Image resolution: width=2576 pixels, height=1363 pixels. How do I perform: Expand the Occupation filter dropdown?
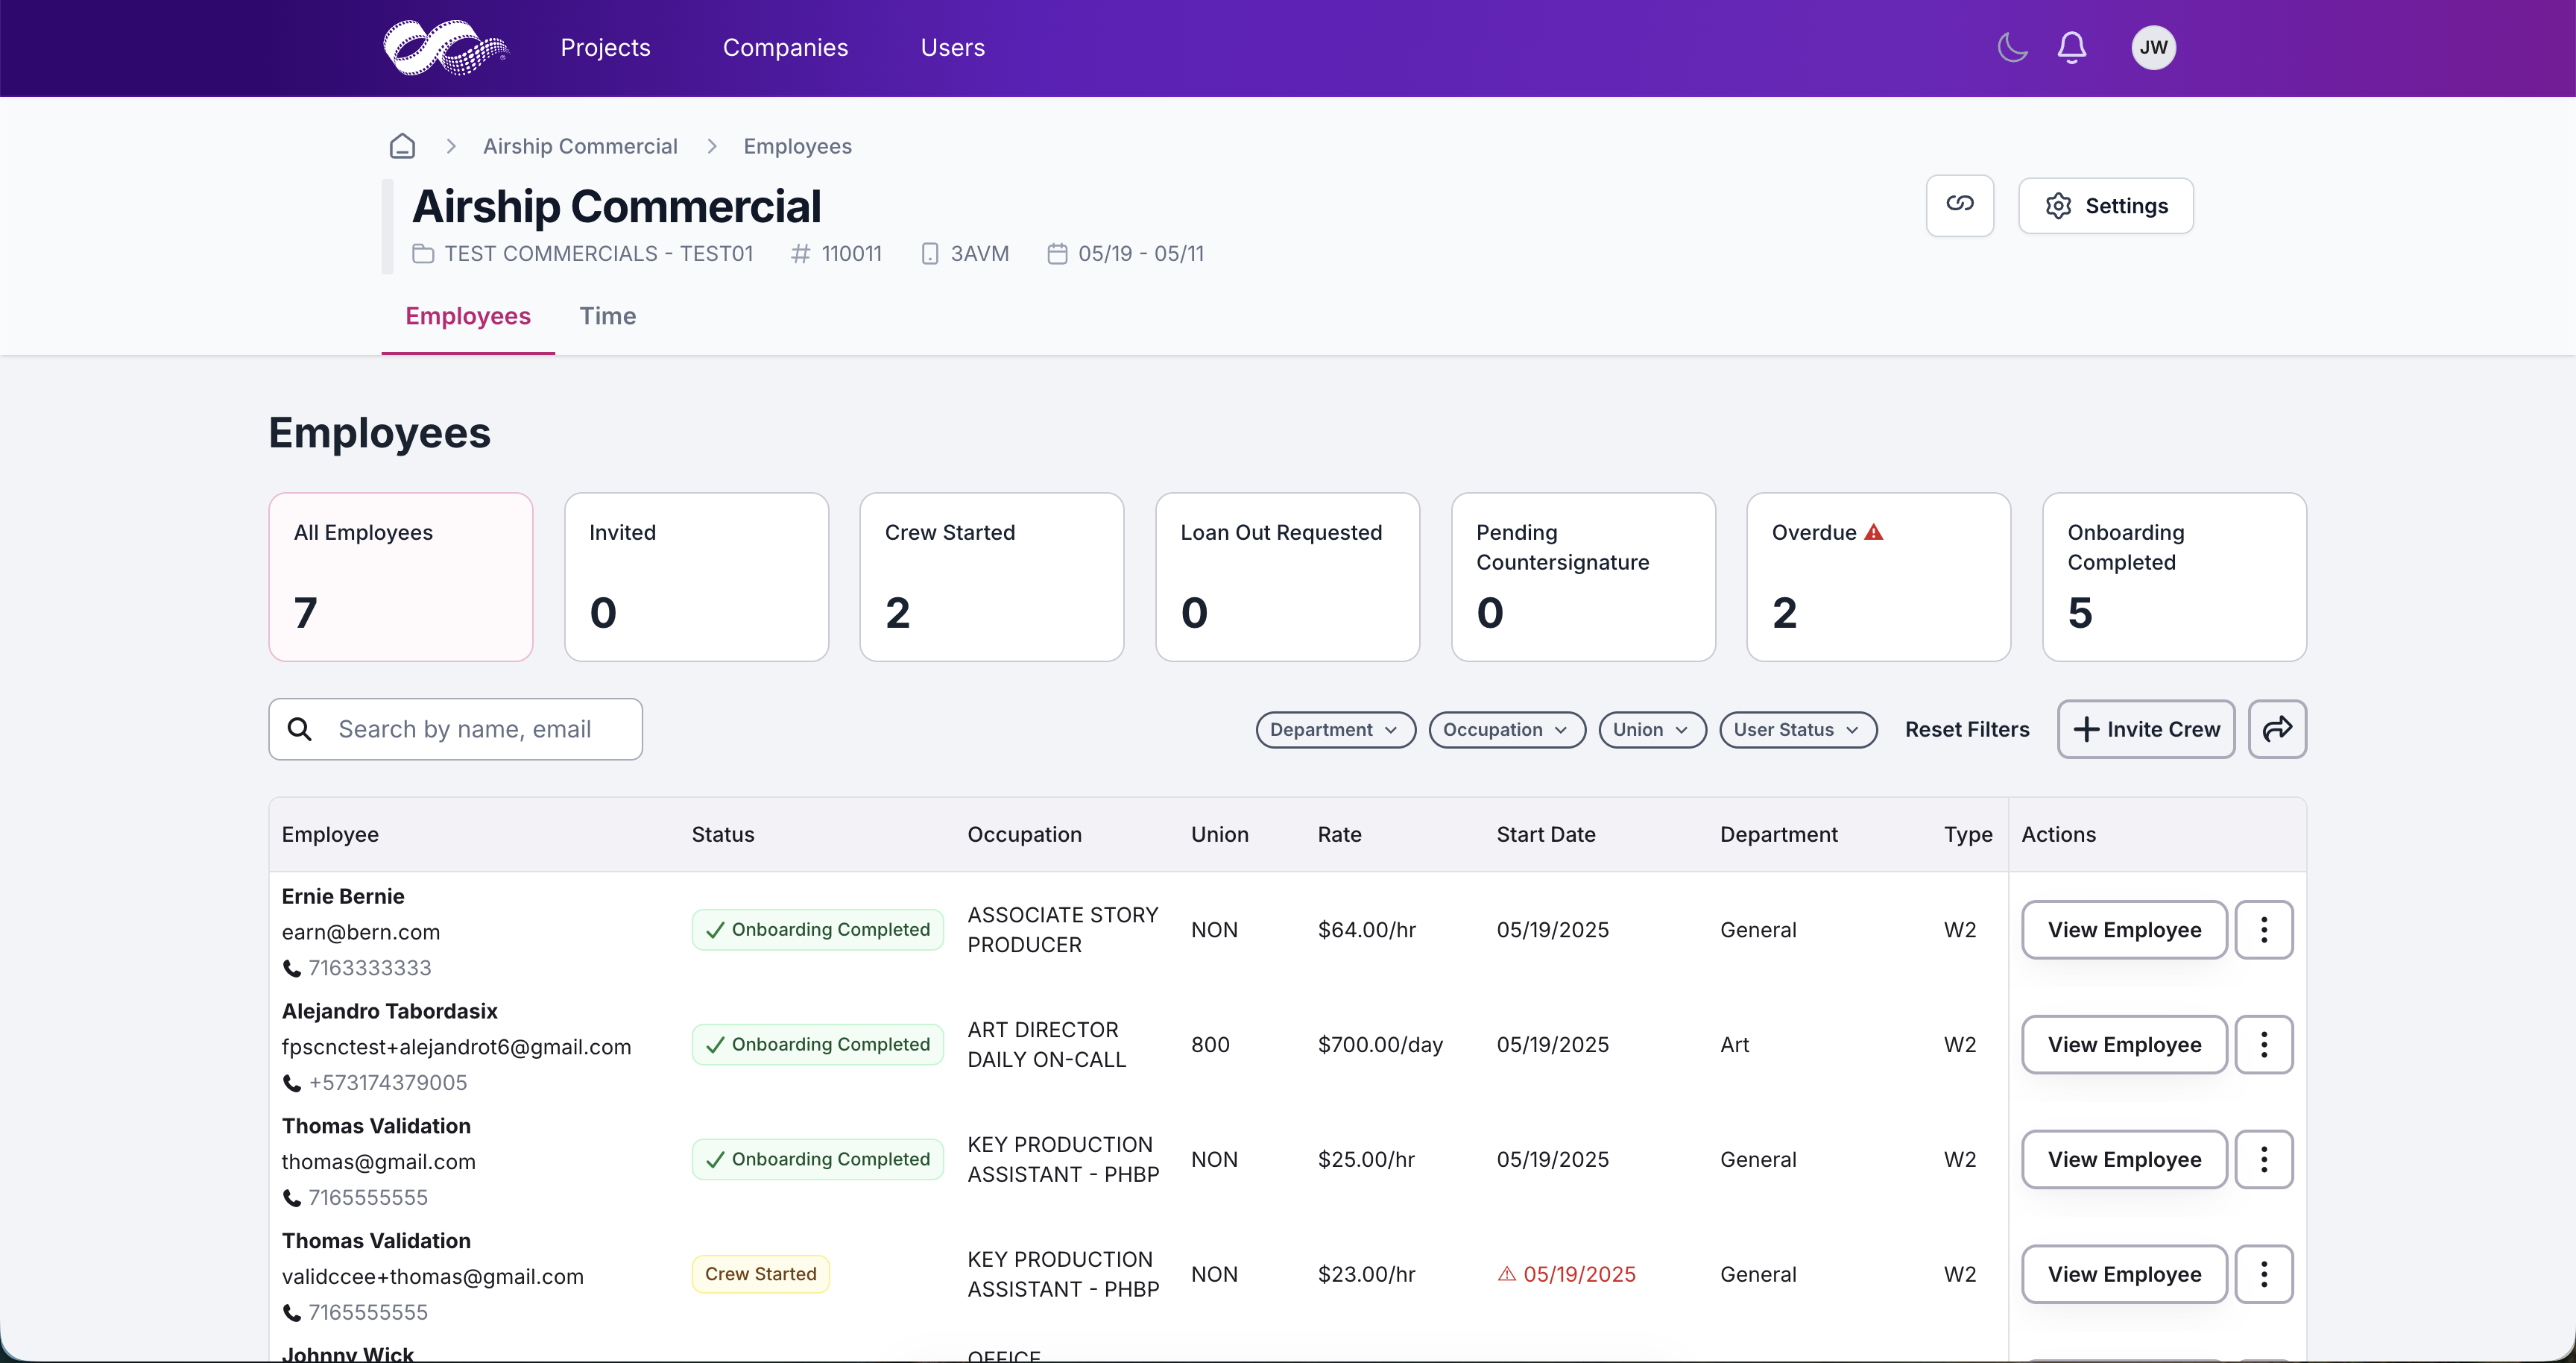click(x=1507, y=729)
